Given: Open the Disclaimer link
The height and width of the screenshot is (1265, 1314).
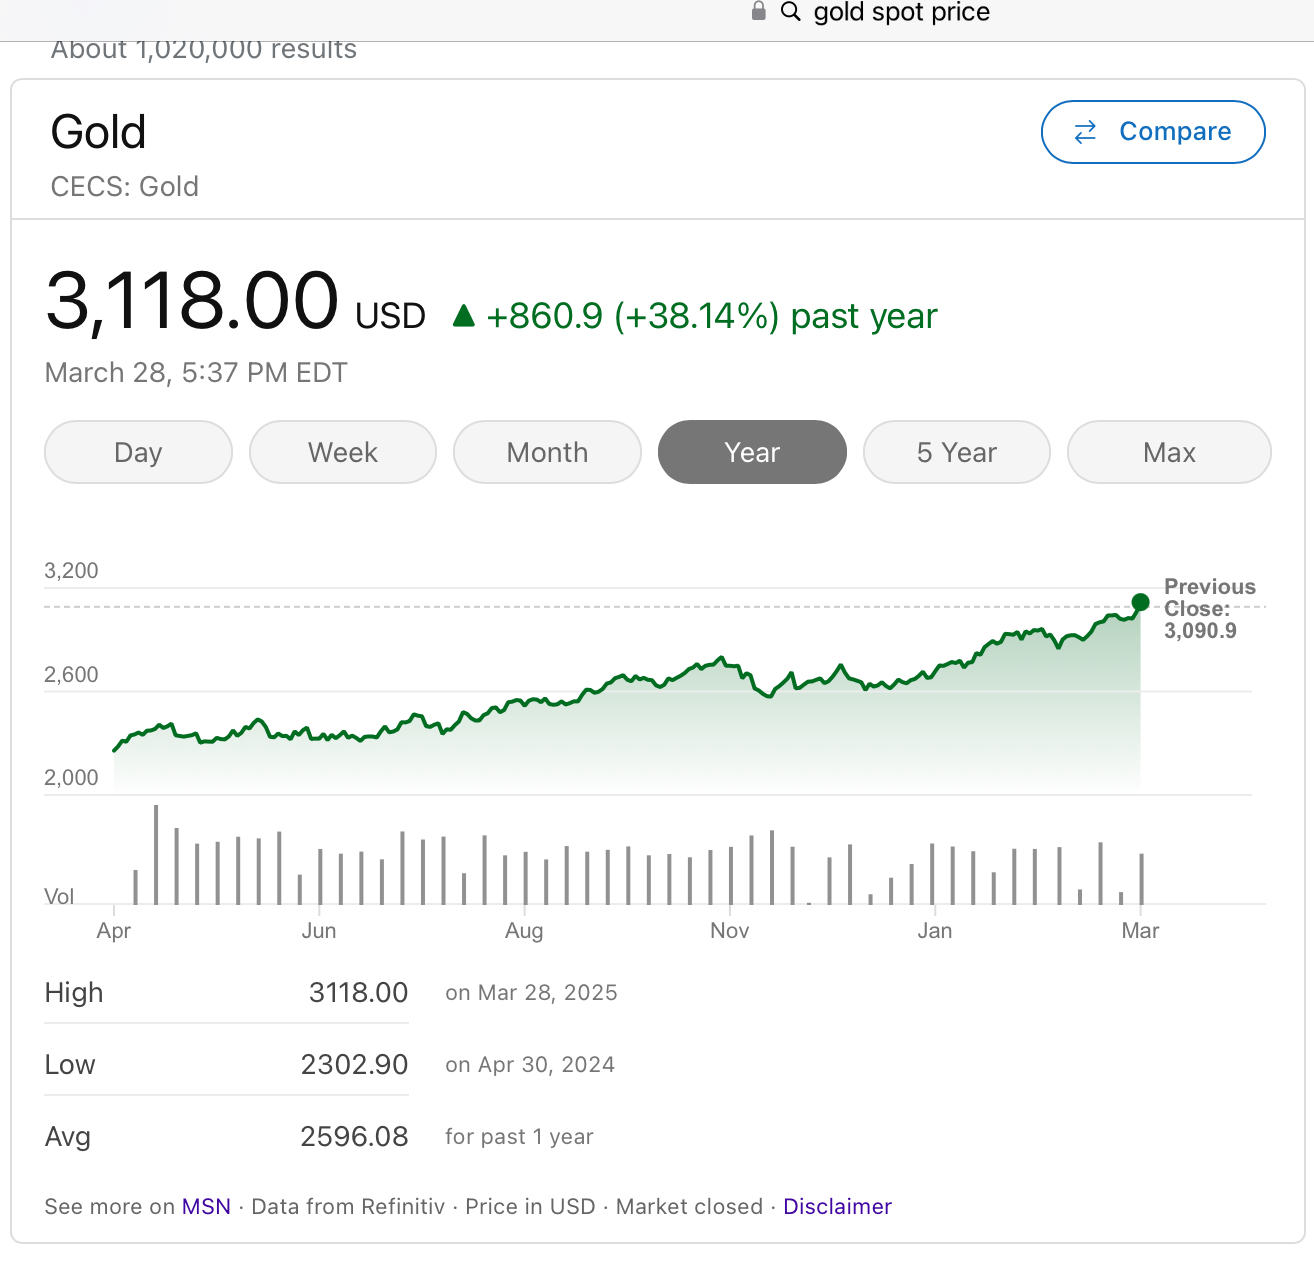Looking at the screenshot, I should click(837, 1207).
